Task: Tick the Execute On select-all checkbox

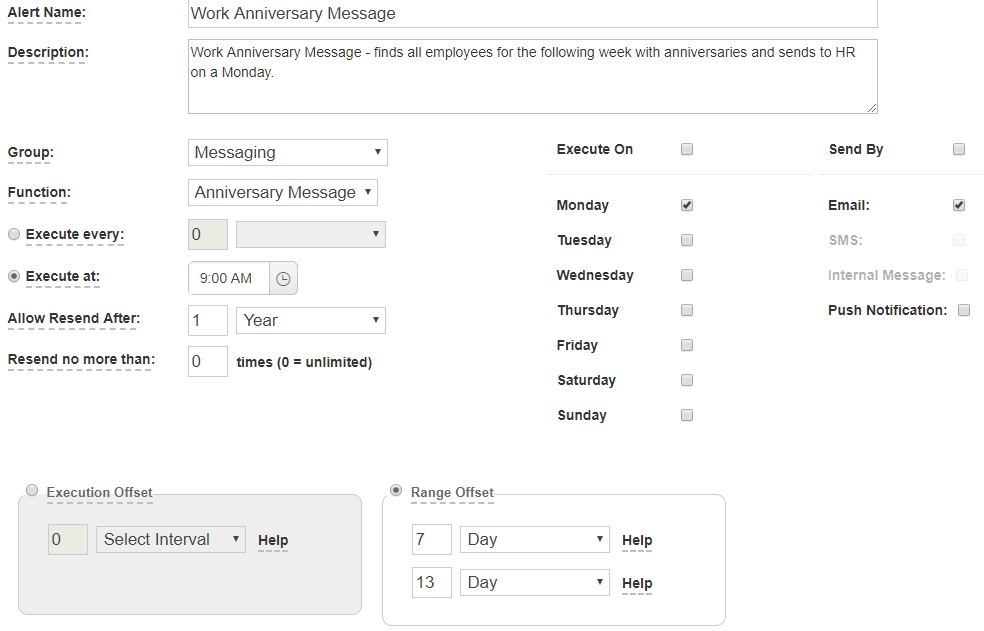Action: click(687, 149)
